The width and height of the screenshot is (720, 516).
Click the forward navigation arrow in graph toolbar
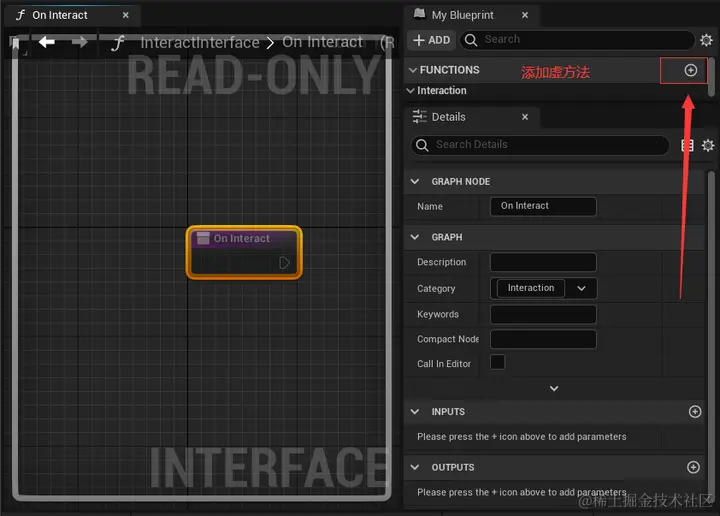(79, 42)
